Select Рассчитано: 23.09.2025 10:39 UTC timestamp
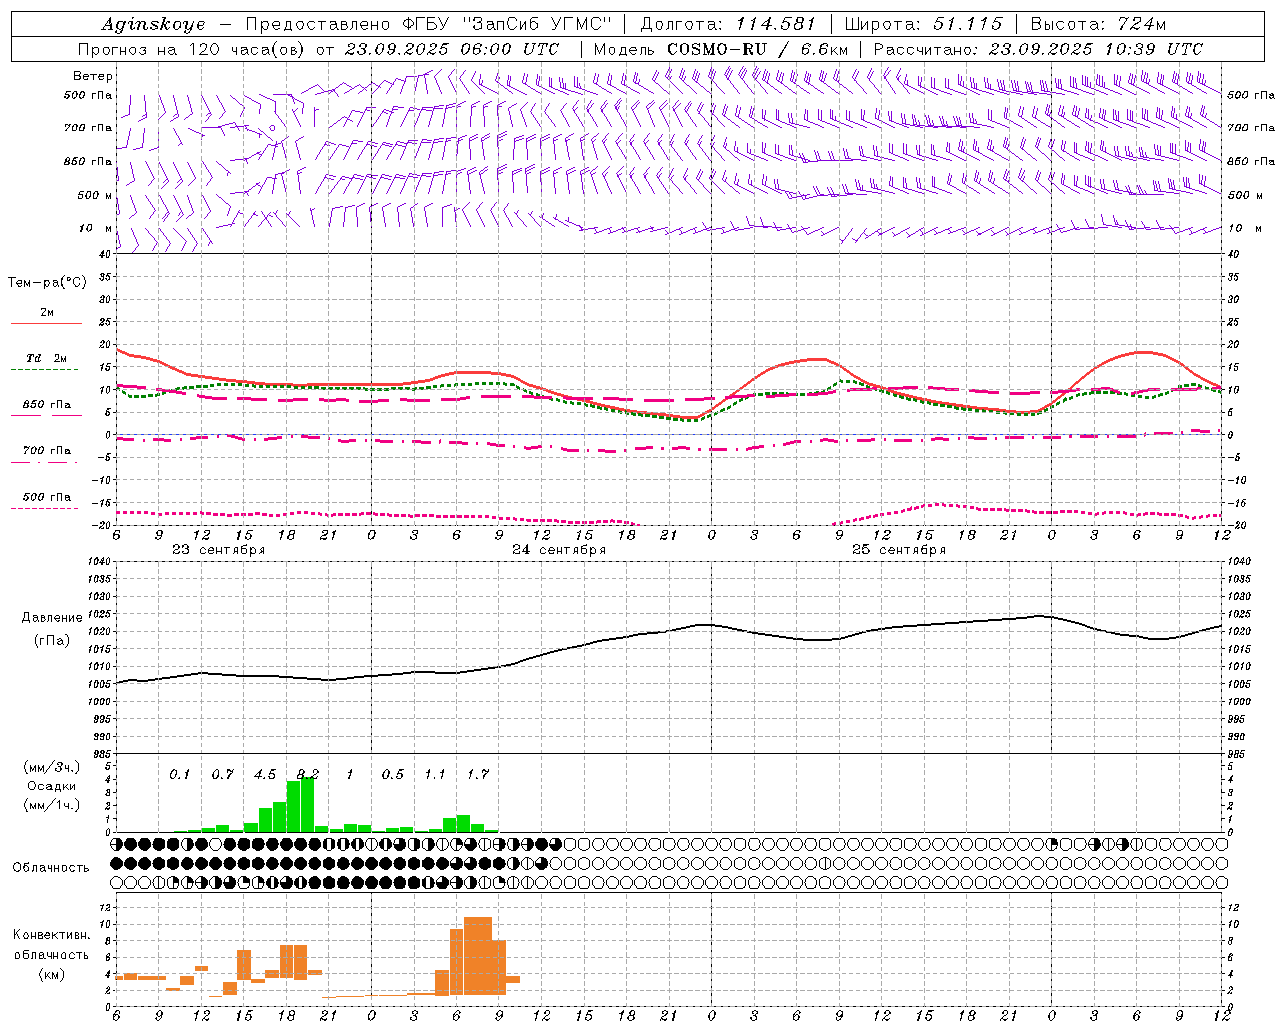1280x1024 pixels. click(x=1038, y=49)
